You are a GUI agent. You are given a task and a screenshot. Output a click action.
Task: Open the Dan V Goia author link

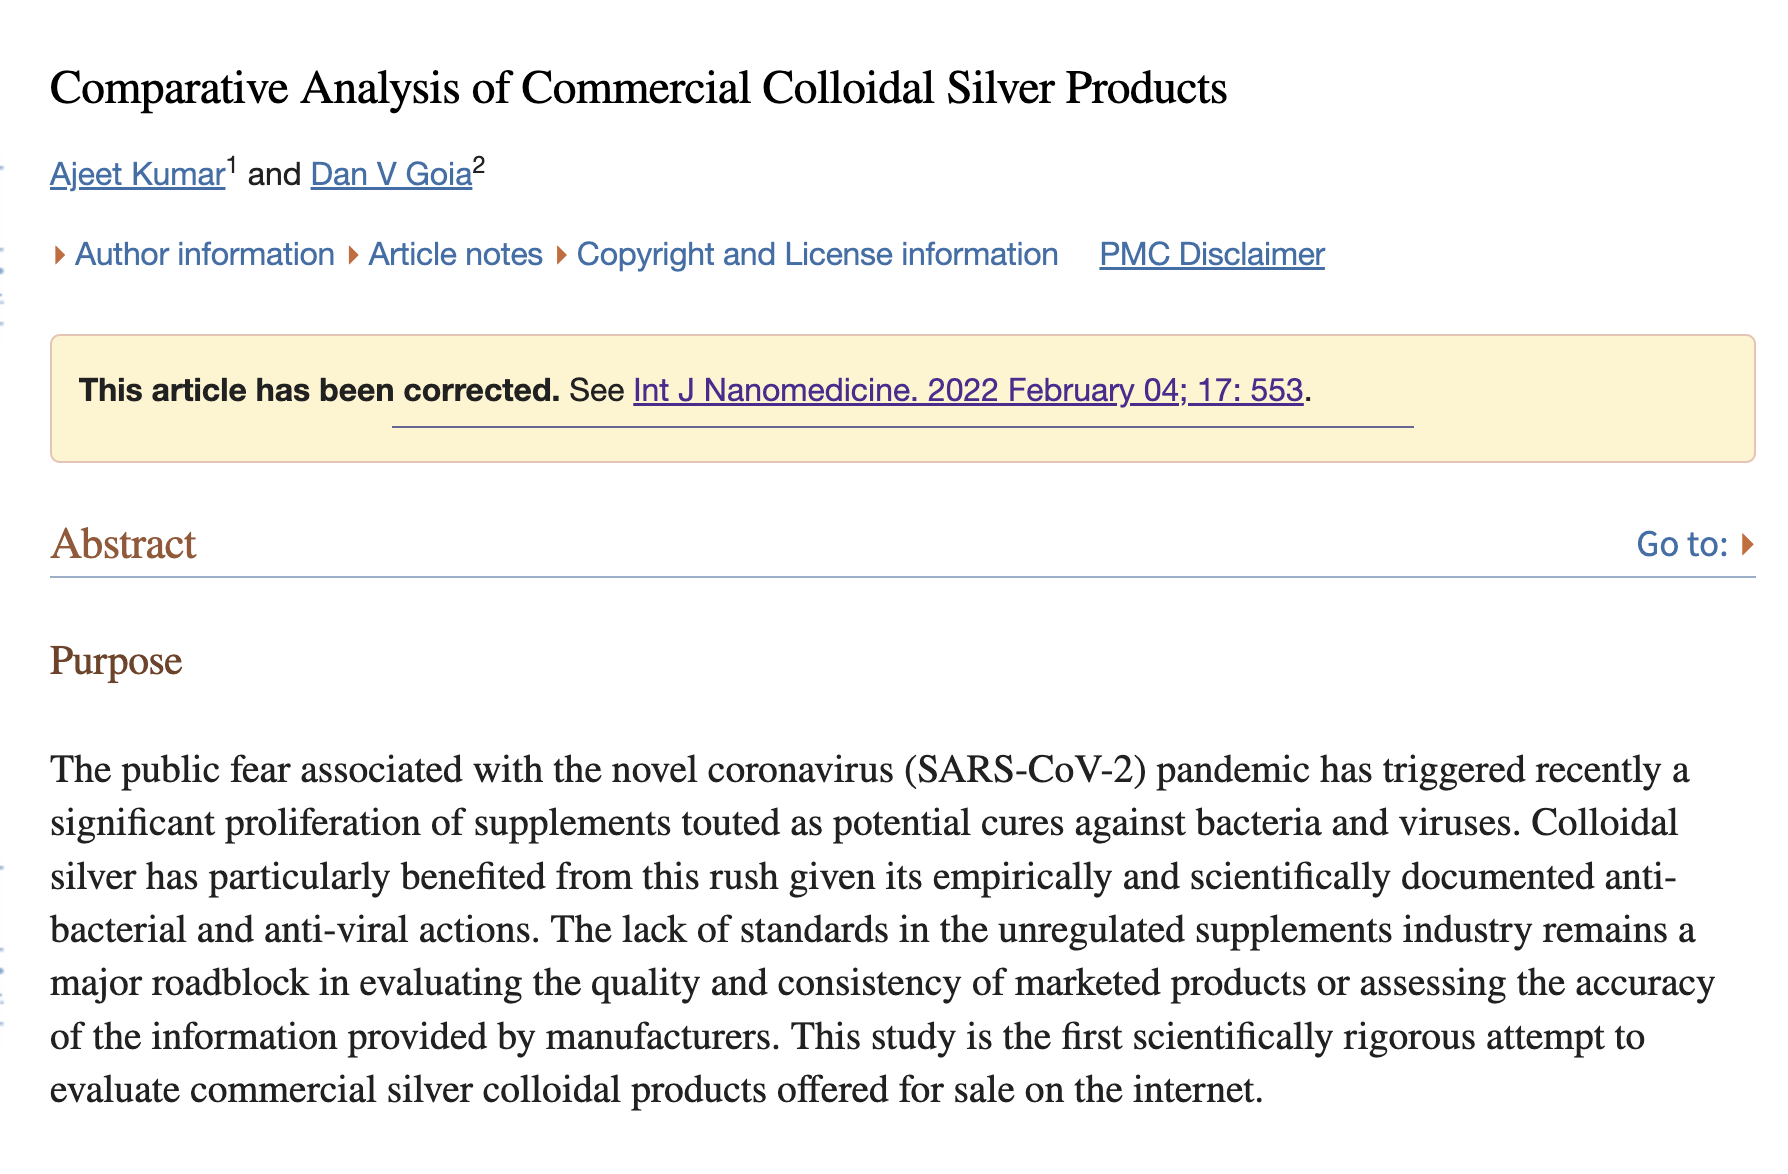[391, 174]
